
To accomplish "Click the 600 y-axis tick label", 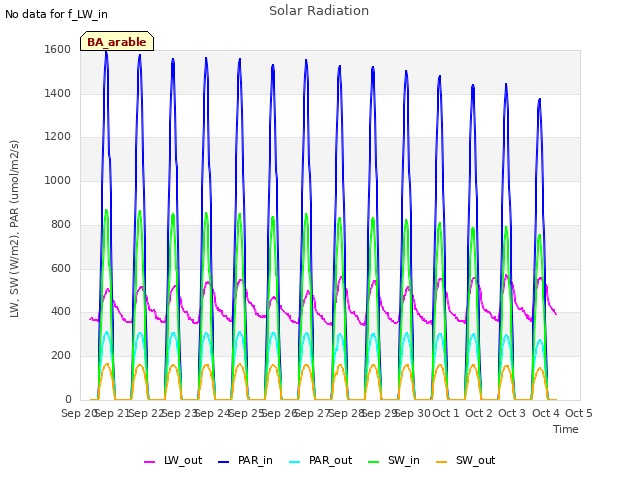I will [61, 269].
